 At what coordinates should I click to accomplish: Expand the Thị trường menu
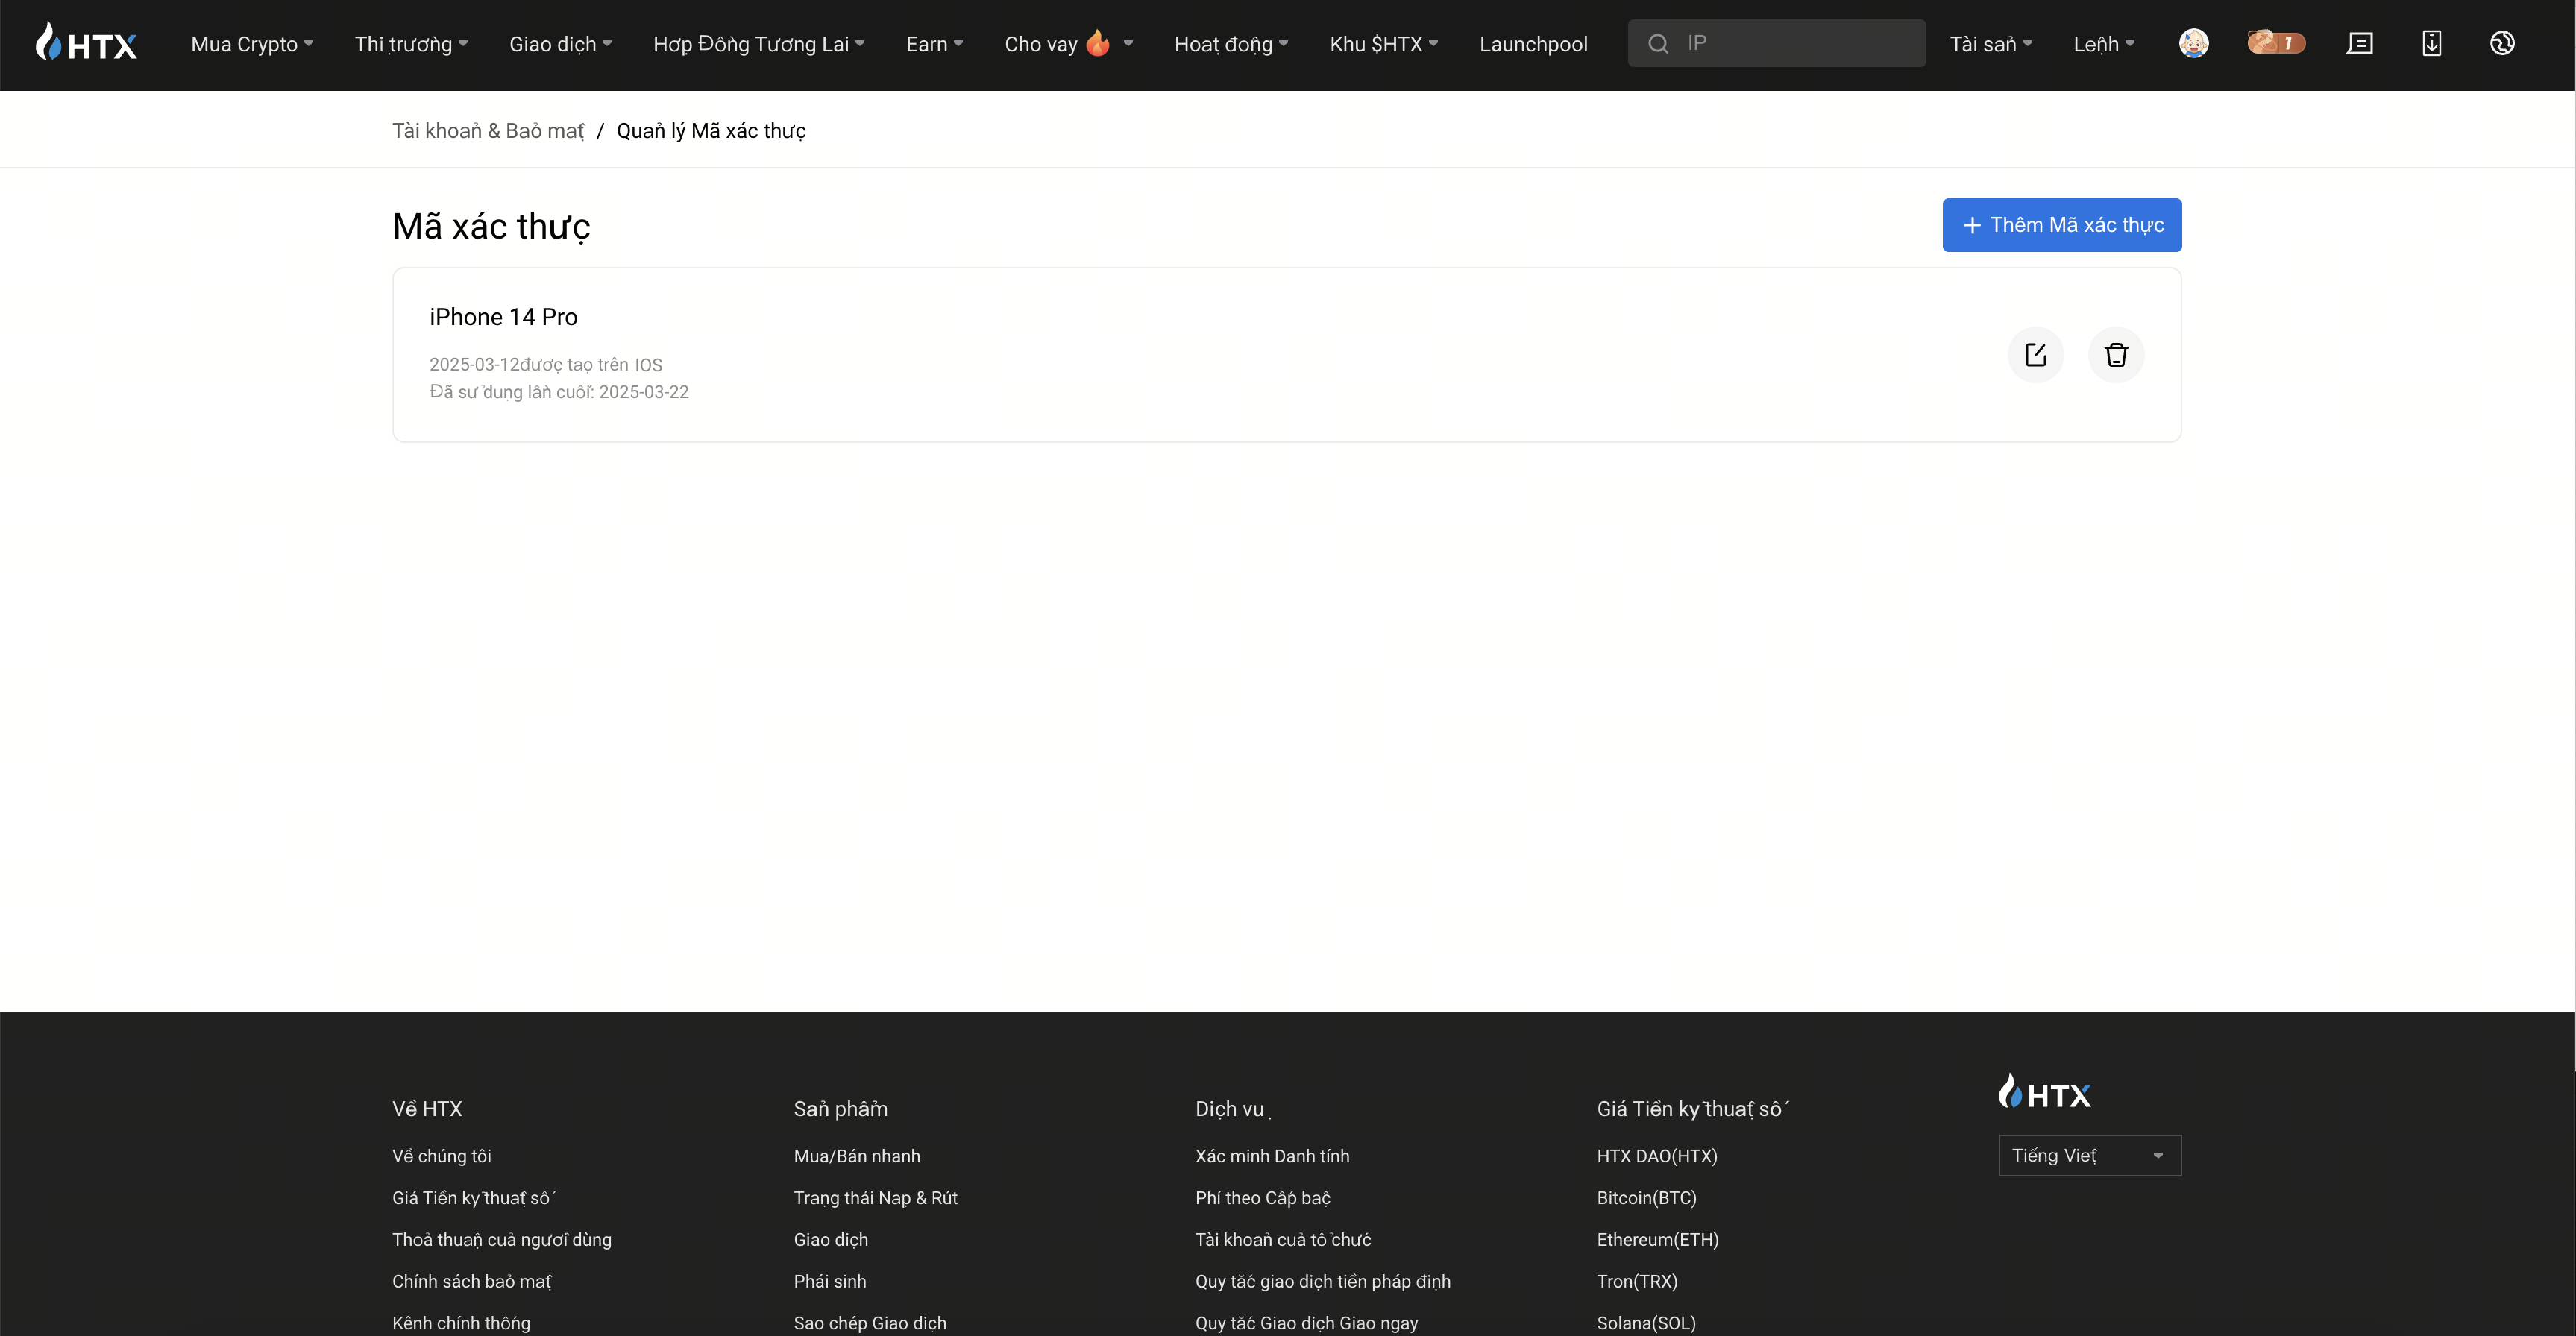411,44
